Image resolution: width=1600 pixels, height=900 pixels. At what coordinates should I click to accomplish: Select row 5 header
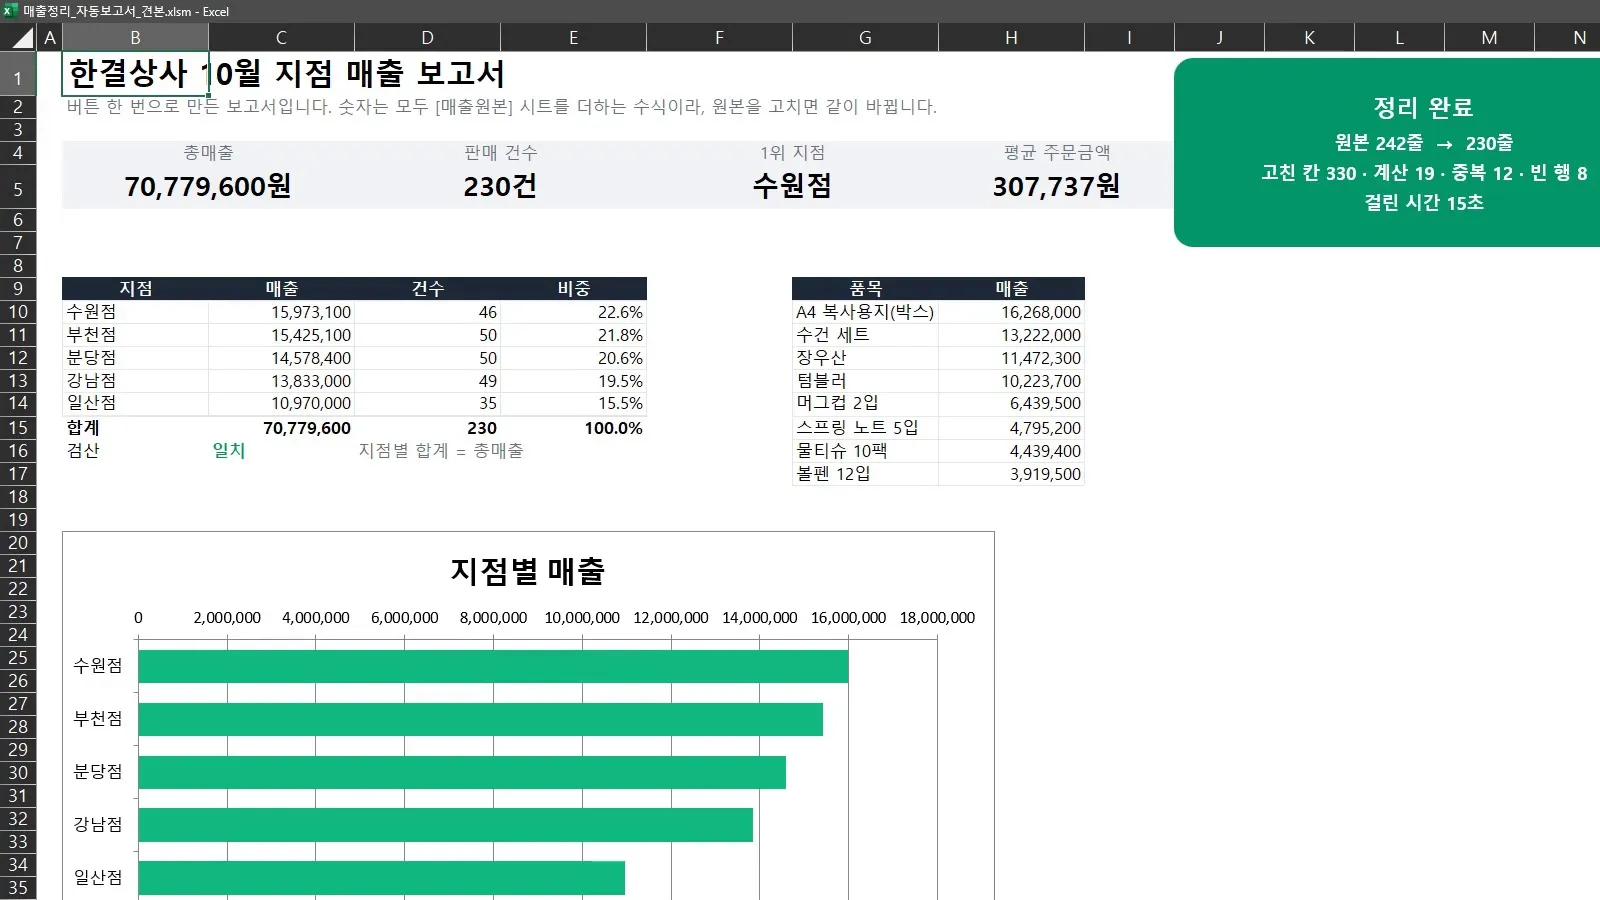point(18,189)
